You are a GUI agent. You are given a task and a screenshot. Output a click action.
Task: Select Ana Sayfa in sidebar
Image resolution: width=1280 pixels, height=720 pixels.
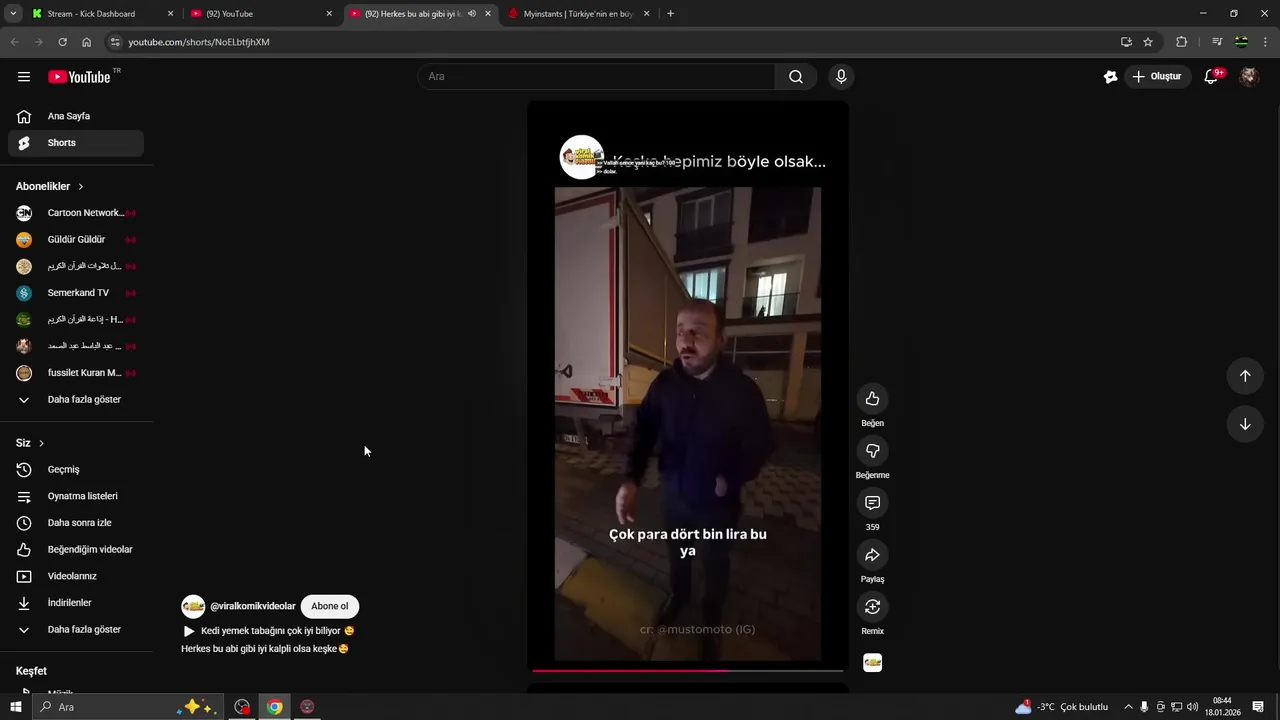pos(76,117)
